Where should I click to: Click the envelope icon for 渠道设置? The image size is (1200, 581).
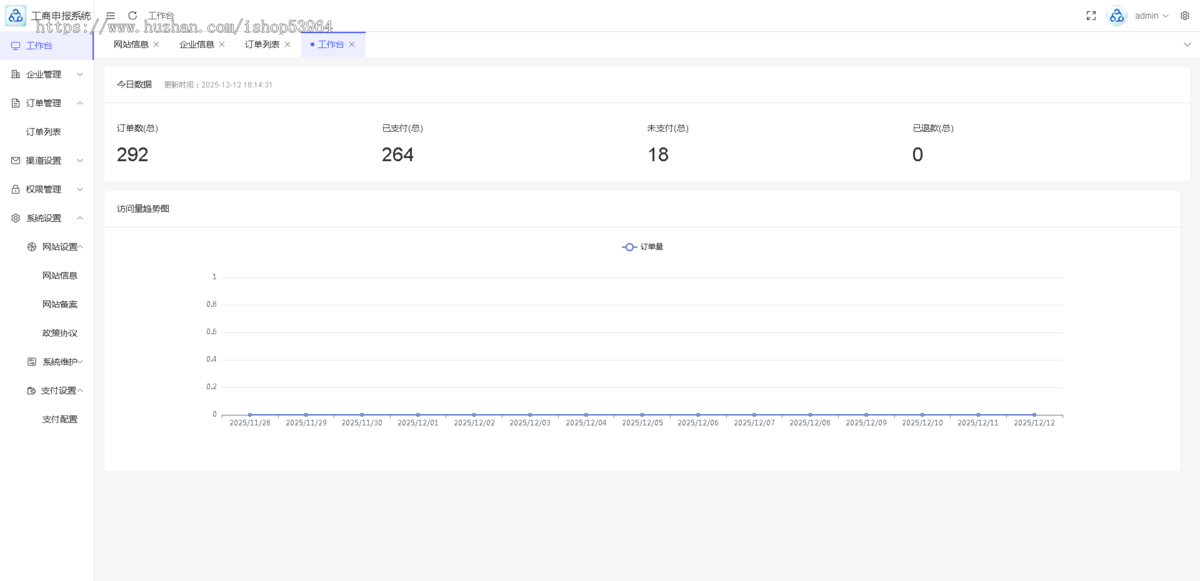pyautogui.click(x=15, y=160)
